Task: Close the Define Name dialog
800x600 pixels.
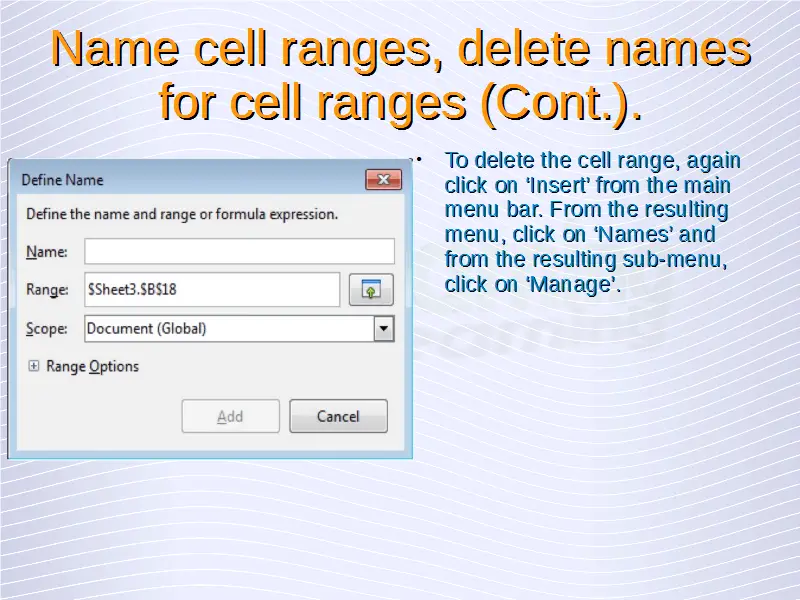Action: point(383,180)
